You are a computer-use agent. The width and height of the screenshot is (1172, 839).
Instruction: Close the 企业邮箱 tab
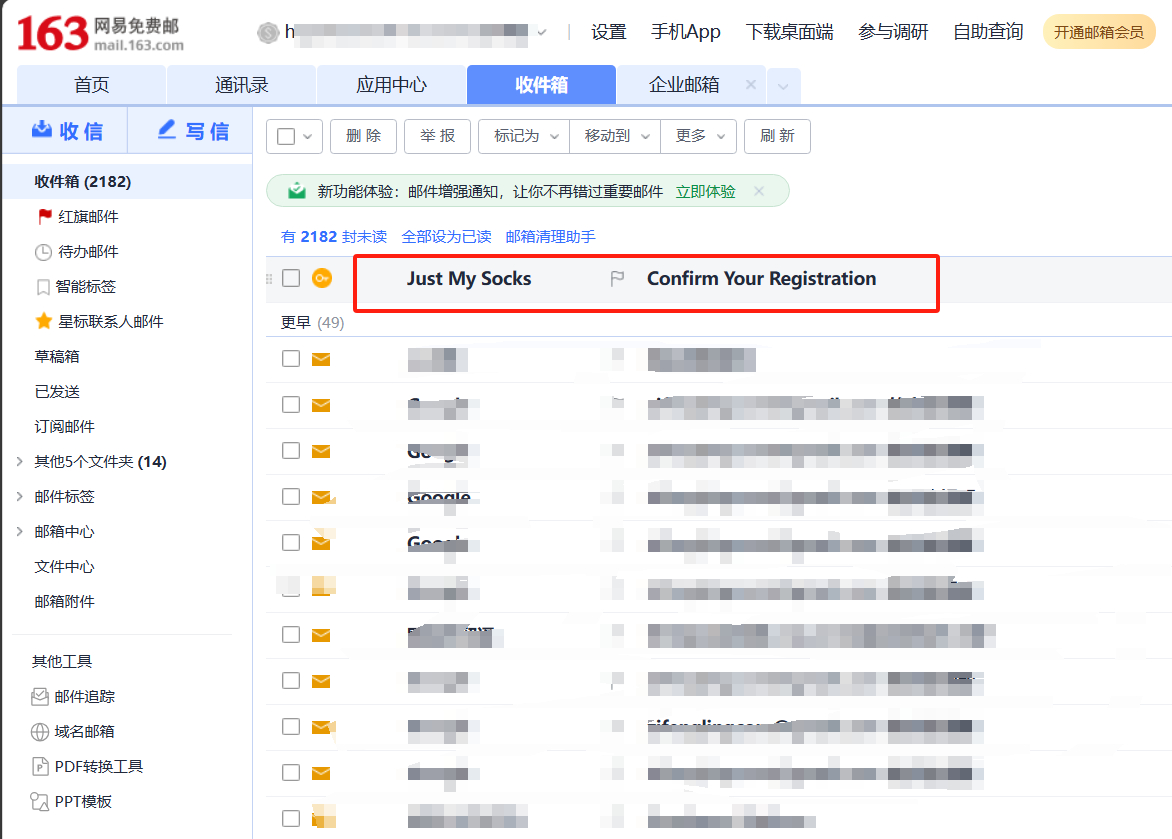751,85
